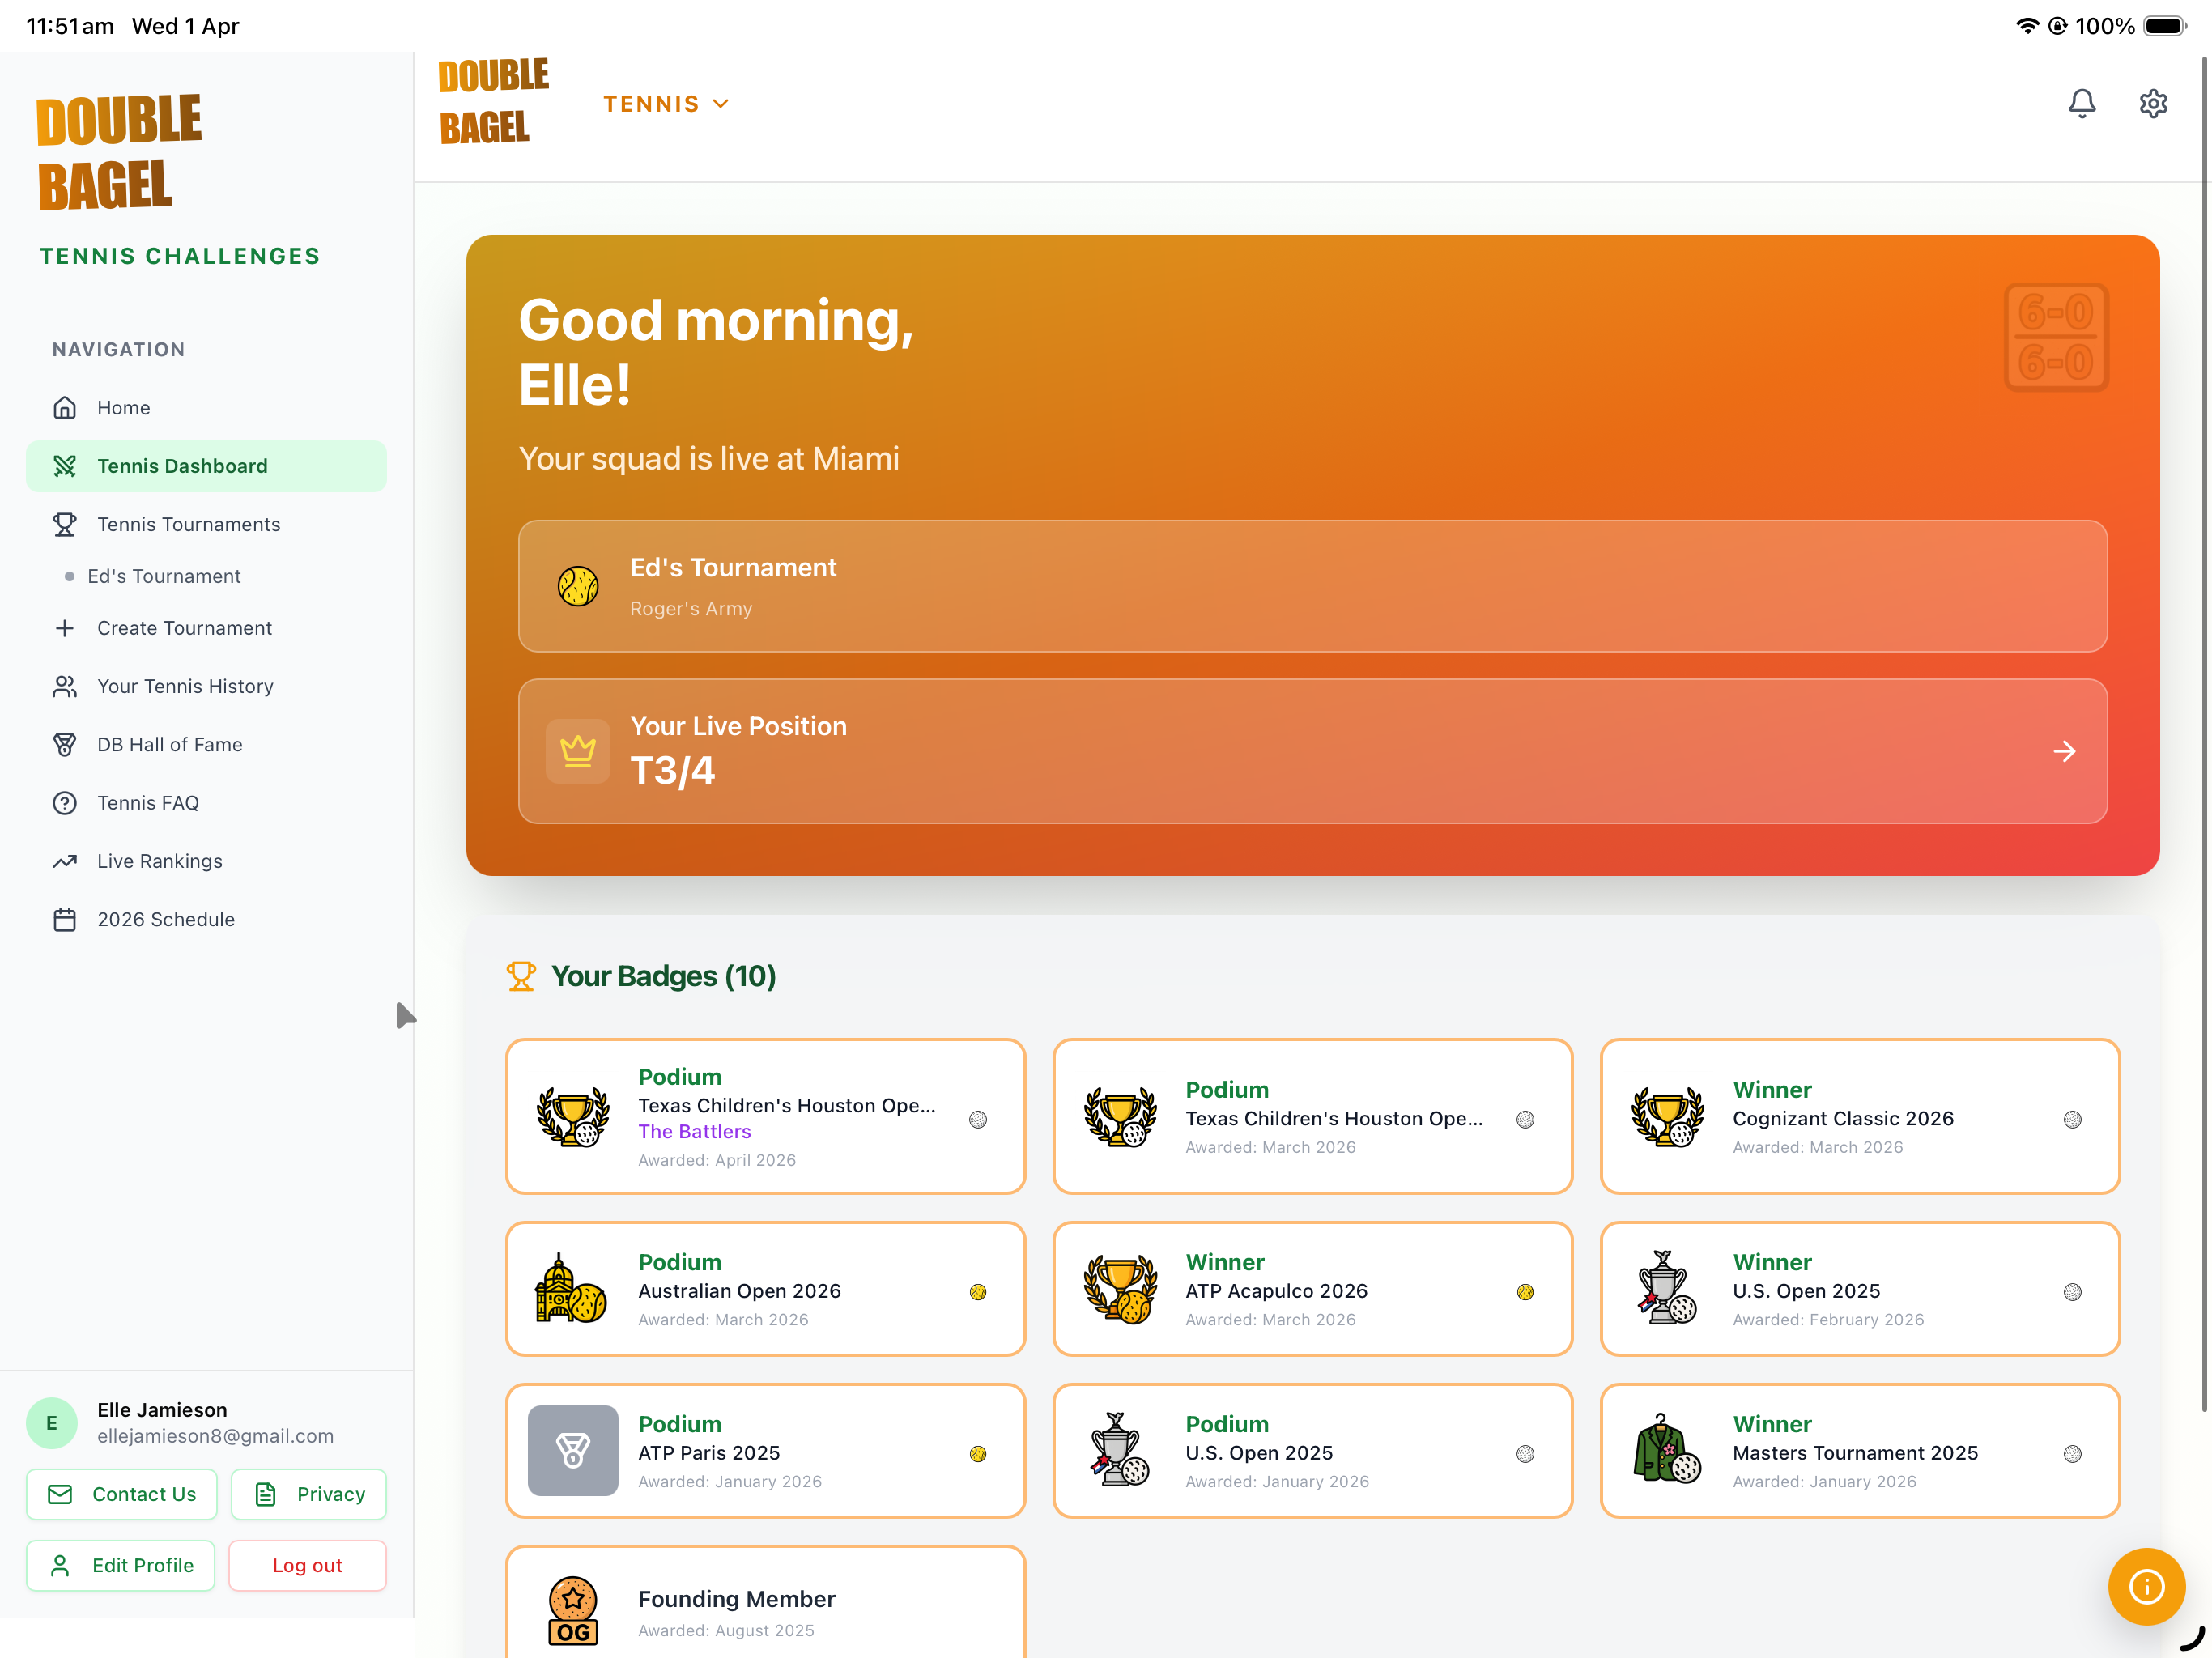Screen dimensions: 2212x1658
Task: Click the battery indicator in status bar
Action: coord(2165,26)
